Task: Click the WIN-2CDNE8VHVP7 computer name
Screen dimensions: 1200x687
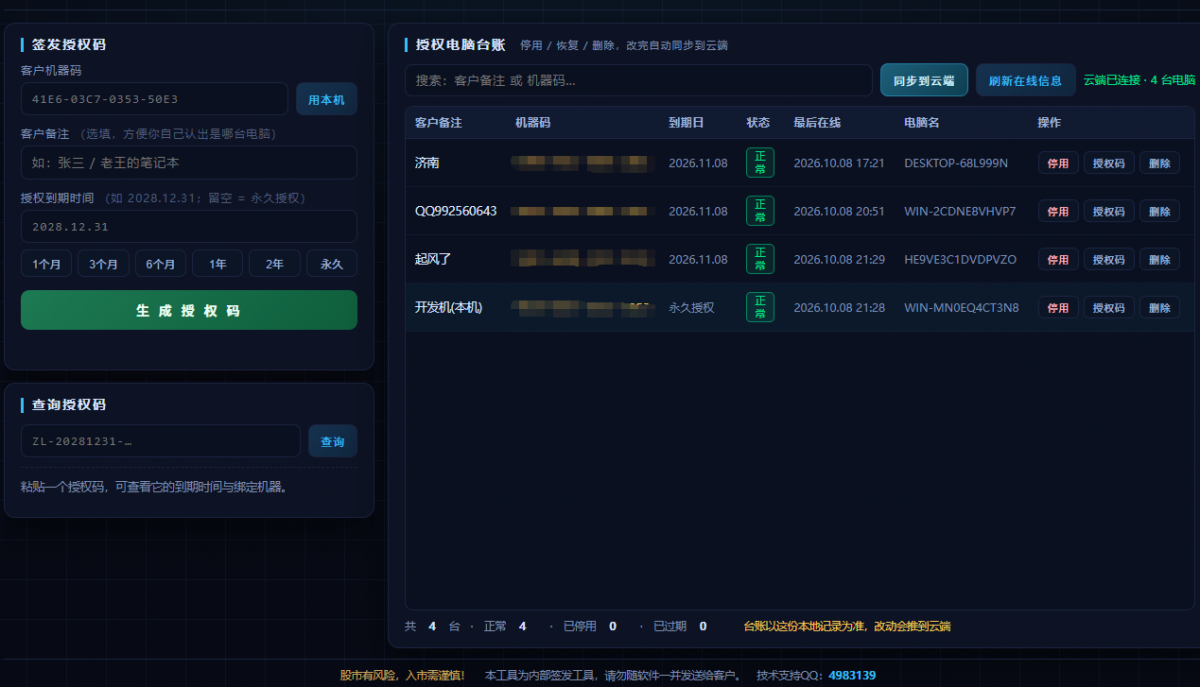Action: point(960,211)
